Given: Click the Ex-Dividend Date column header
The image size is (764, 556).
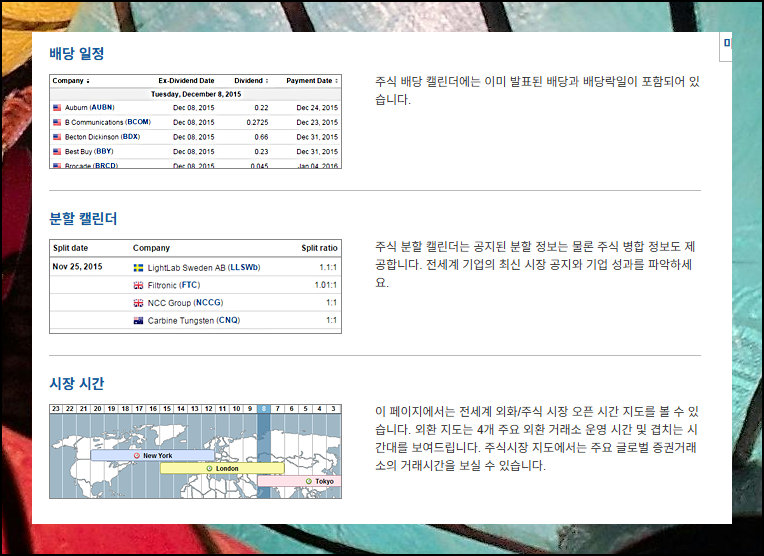Looking at the screenshot, I should (186, 81).
